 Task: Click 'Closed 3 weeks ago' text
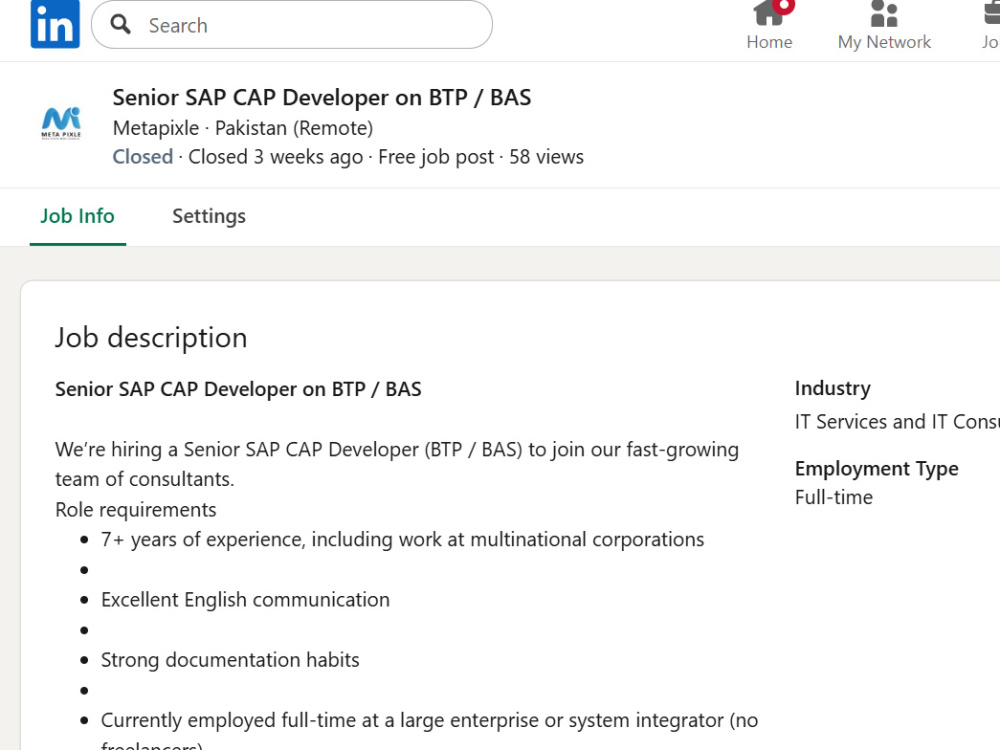[x=276, y=157]
